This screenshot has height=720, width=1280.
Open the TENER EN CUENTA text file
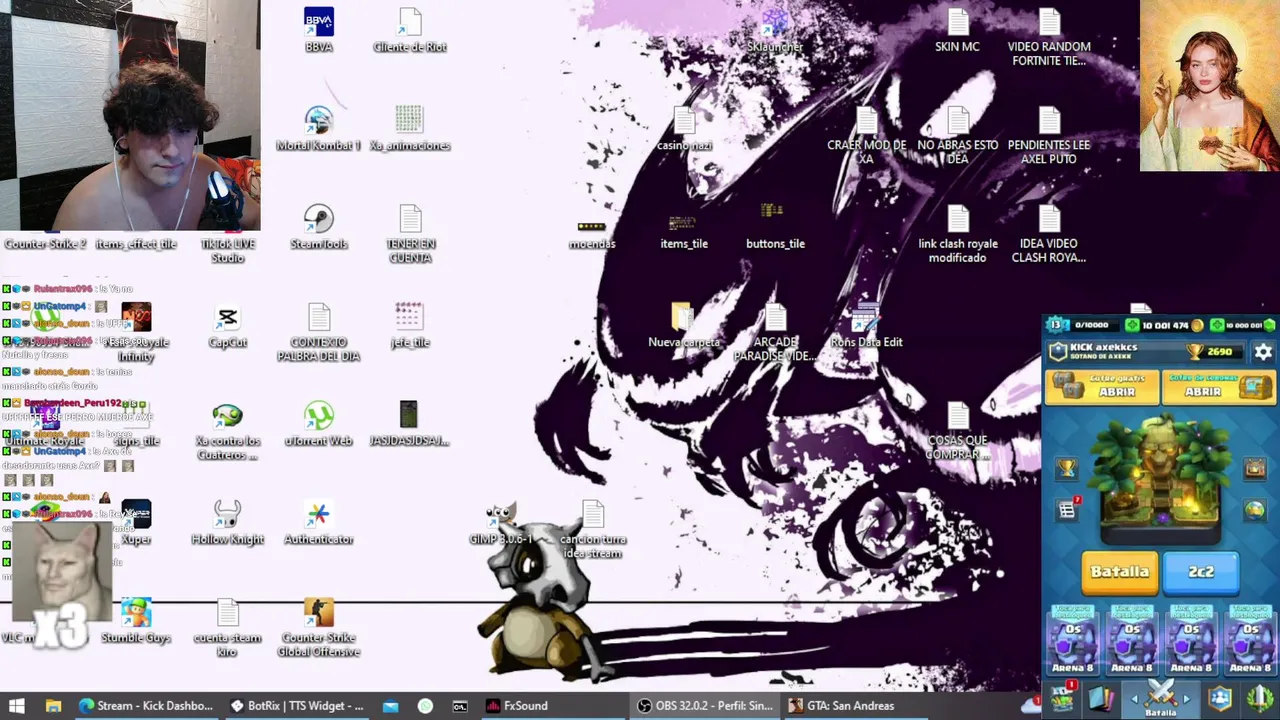coord(409,234)
